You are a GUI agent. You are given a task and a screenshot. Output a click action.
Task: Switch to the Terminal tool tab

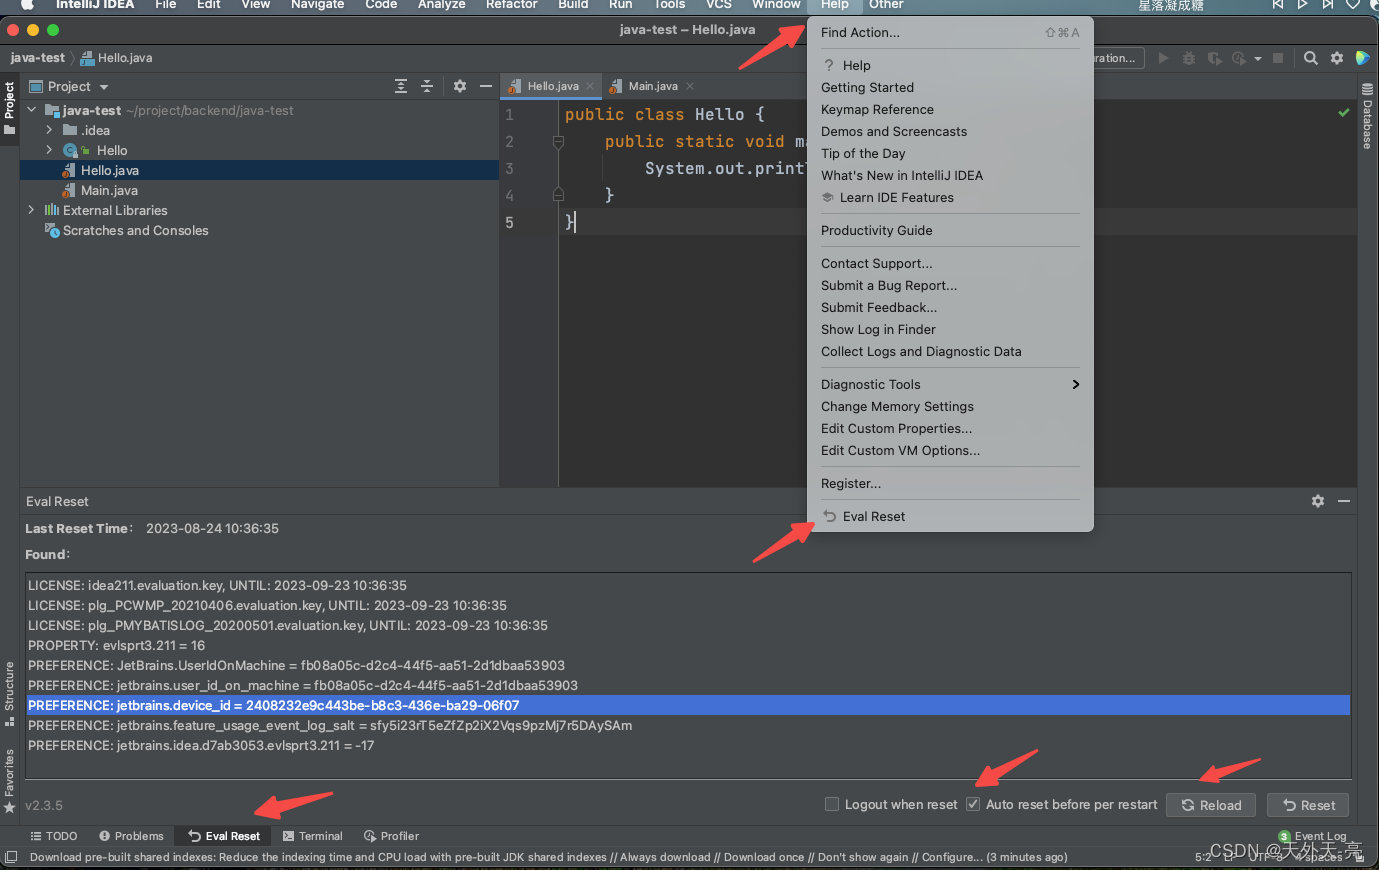tap(312, 836)
